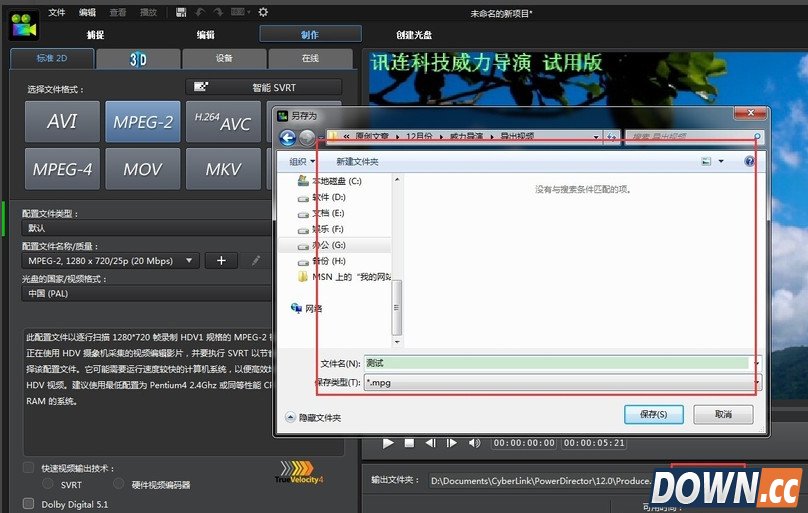808x513 pixels.
Task: Click the 取消 button
Action: pos(723,414)
